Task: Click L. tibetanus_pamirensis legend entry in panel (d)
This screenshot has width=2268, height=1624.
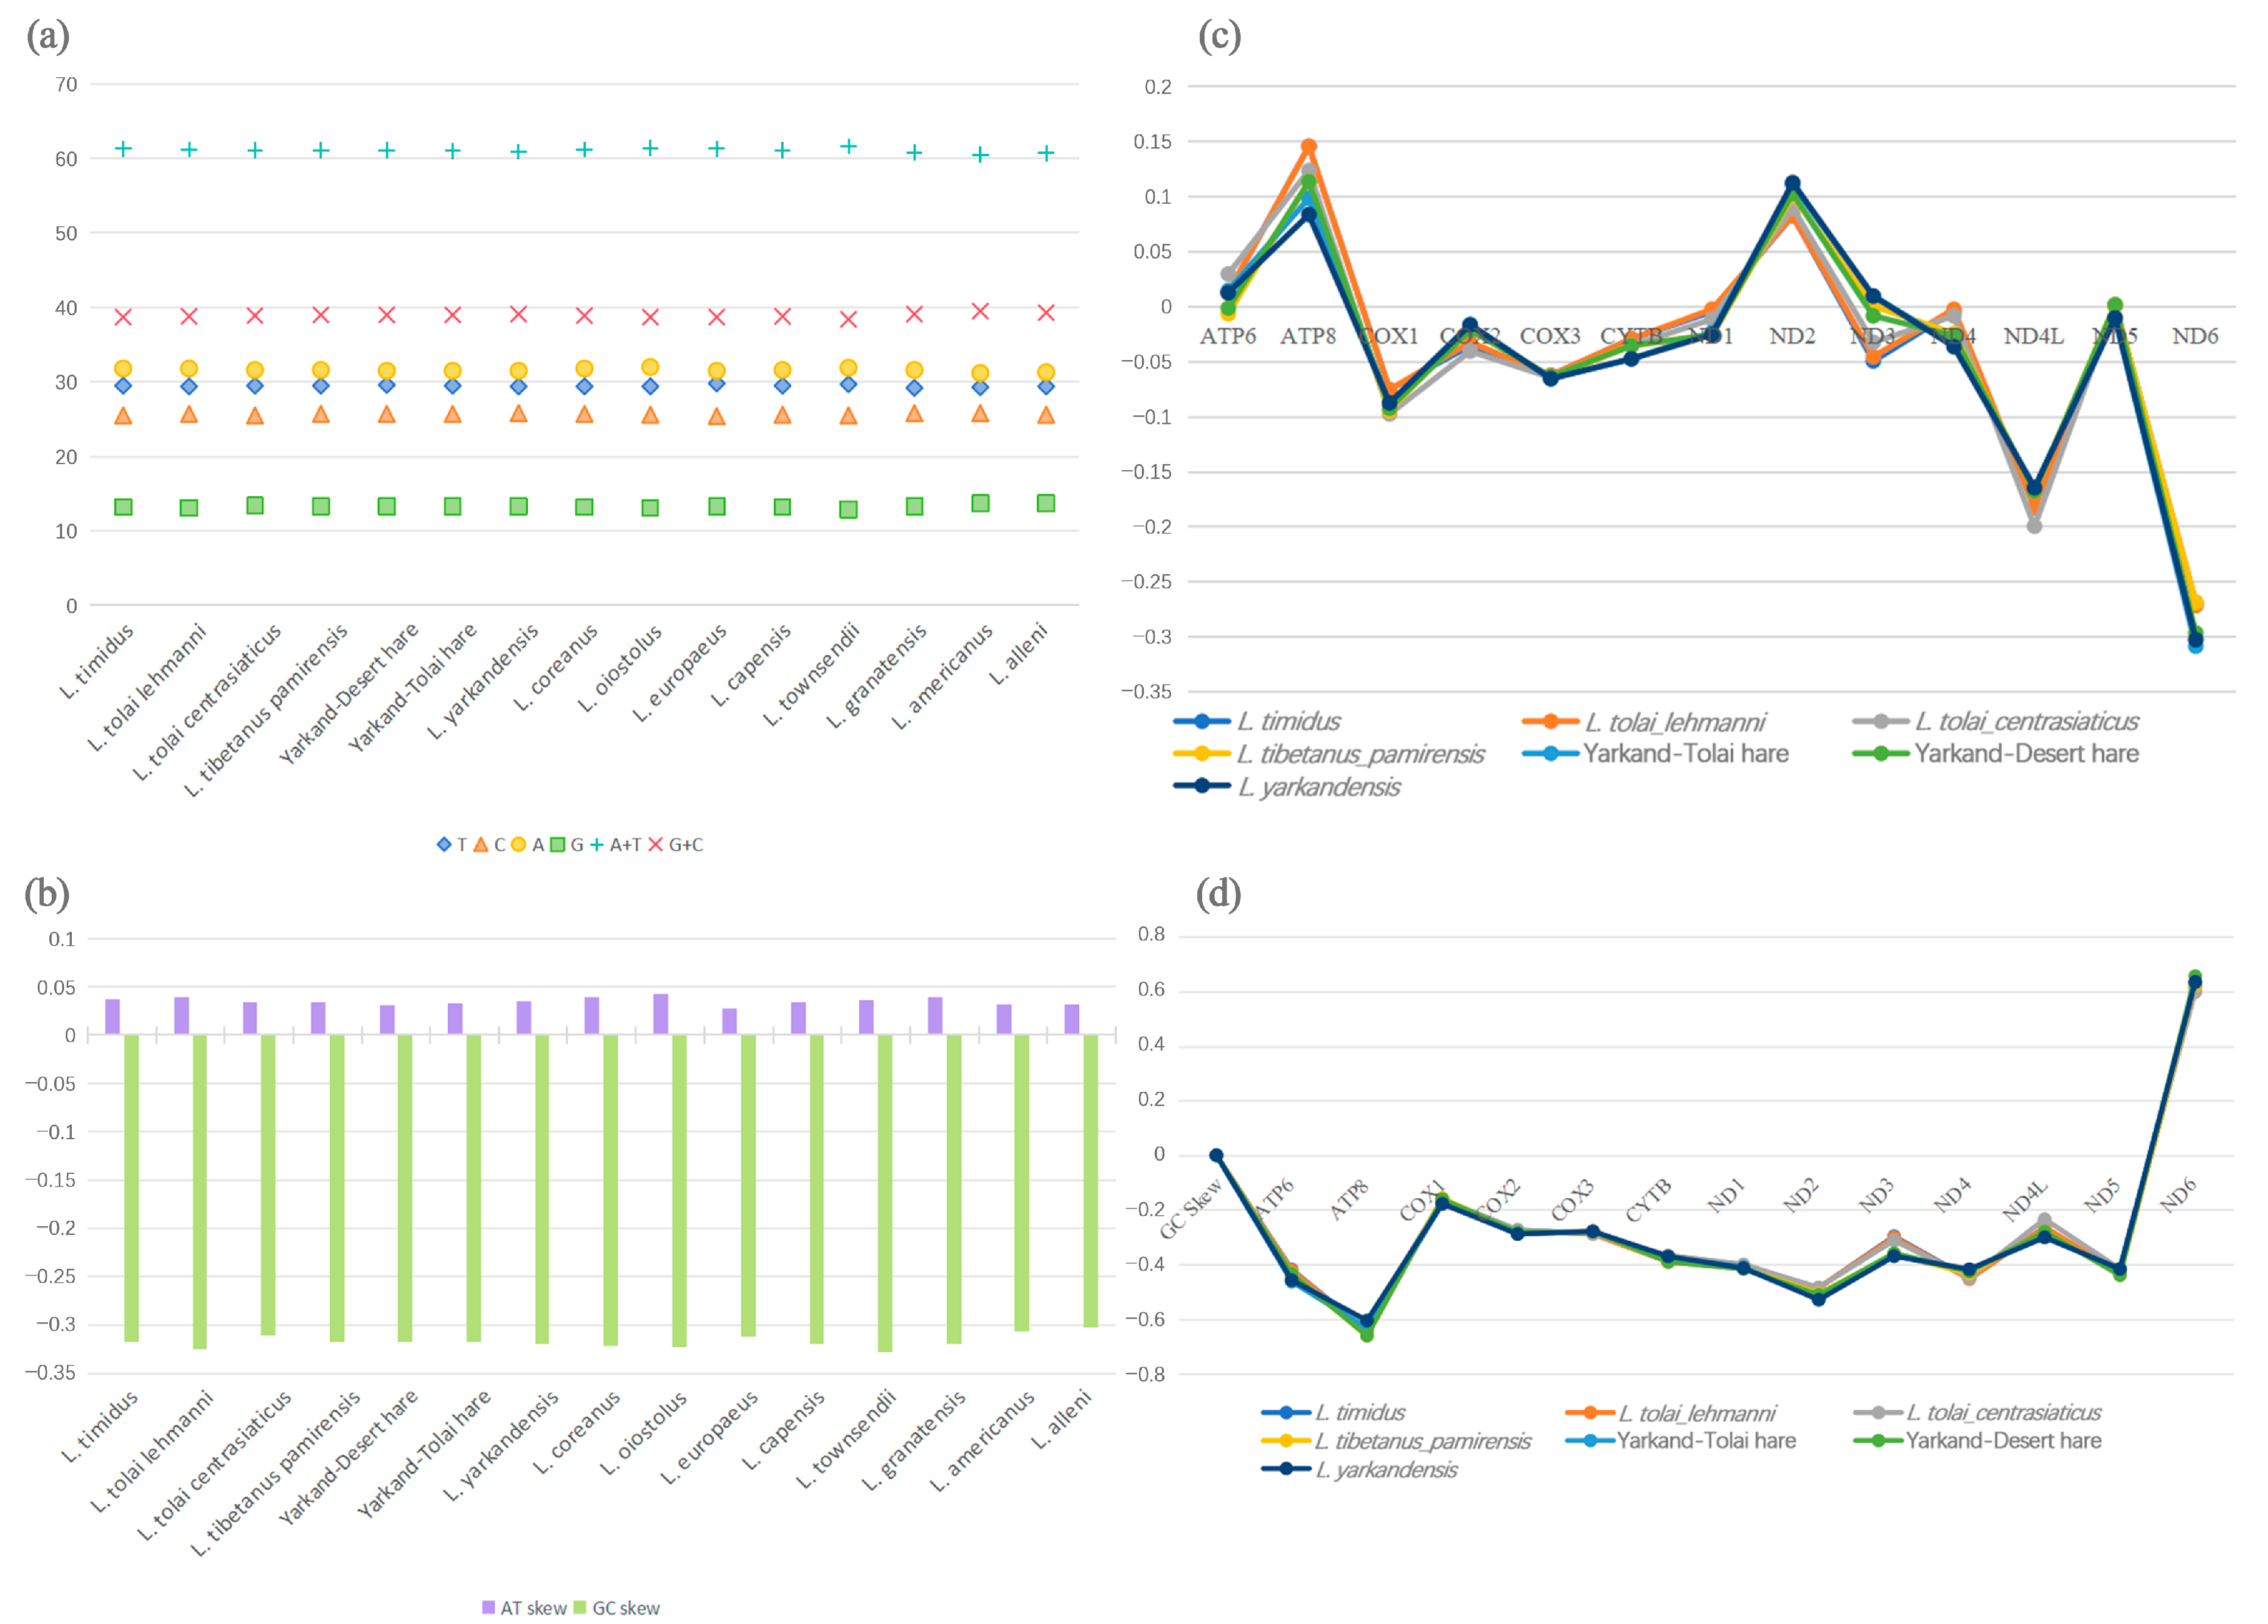Action: (1396, 1441)
